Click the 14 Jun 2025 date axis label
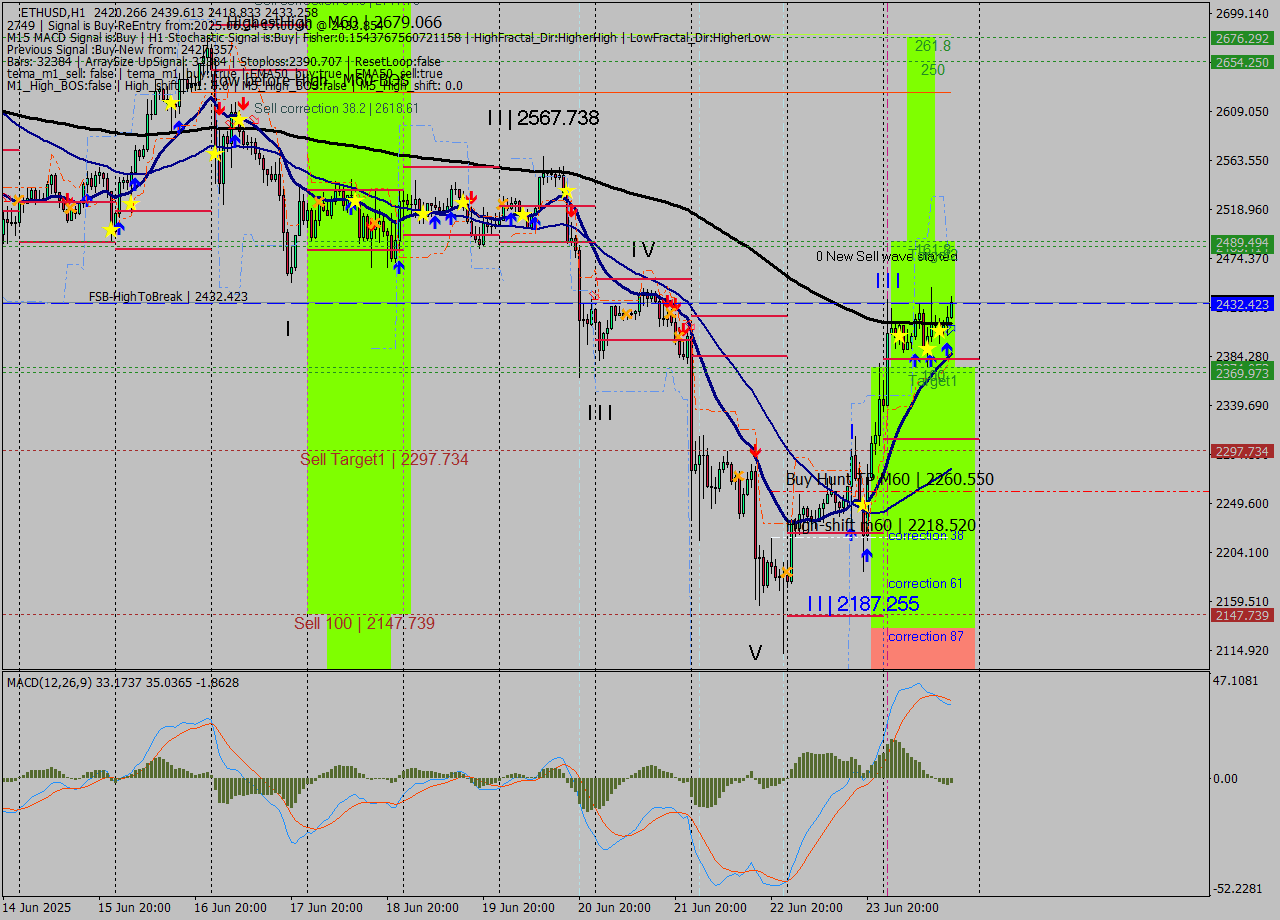Image resolution: width=1280 pixels, height=920 pixels. point(35,908)
